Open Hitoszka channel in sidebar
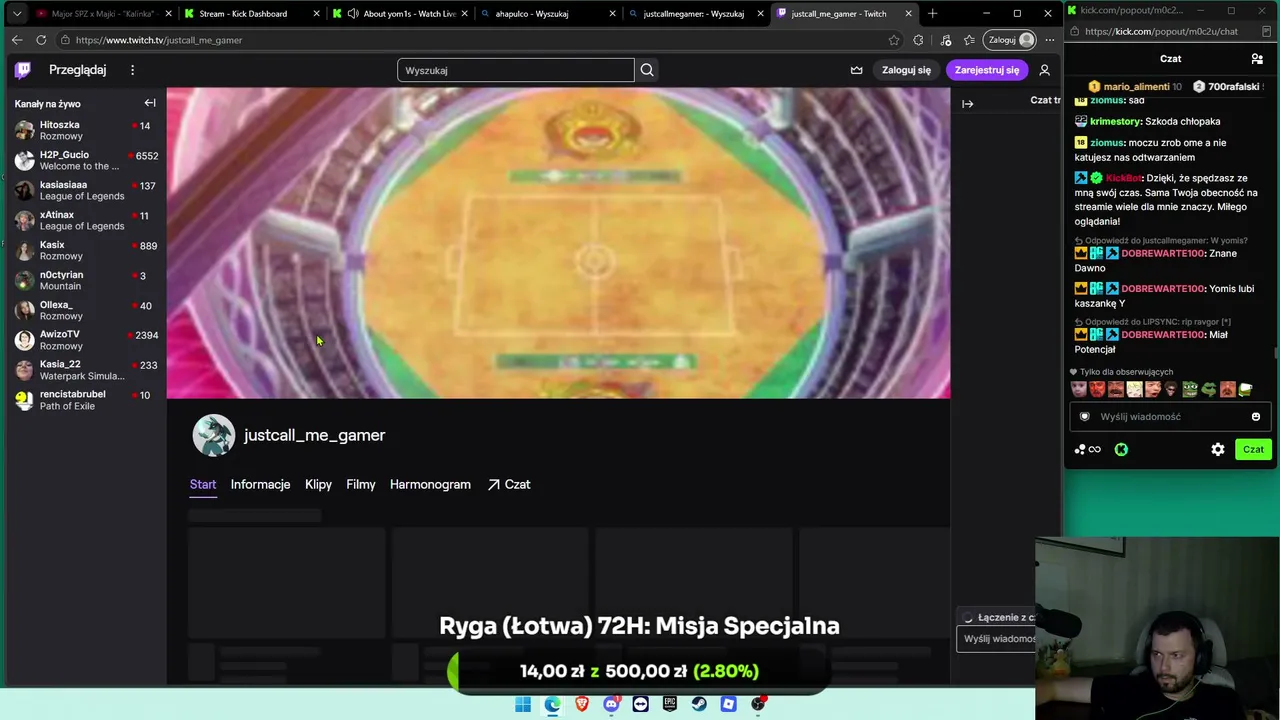Screen dimensions: 1280x720 pos(83,131)
